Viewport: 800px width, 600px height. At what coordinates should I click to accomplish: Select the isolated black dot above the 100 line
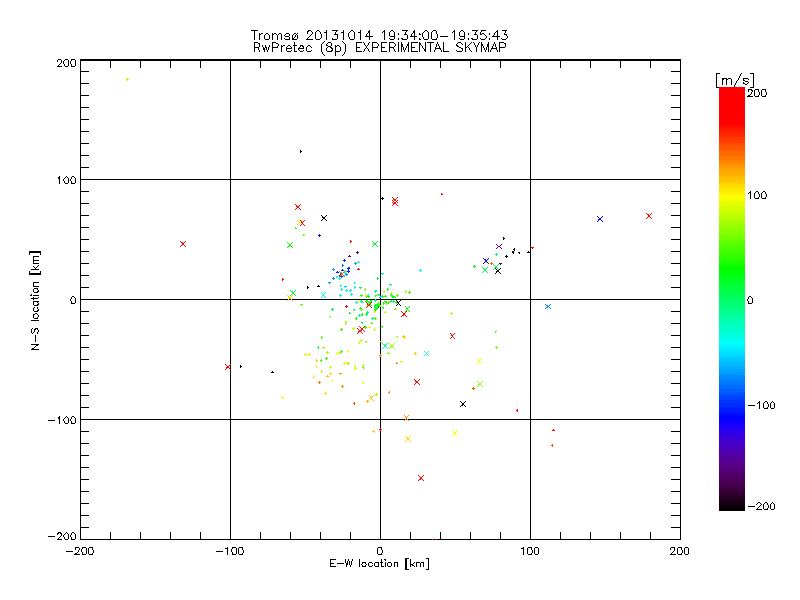[x=301, y=152]
